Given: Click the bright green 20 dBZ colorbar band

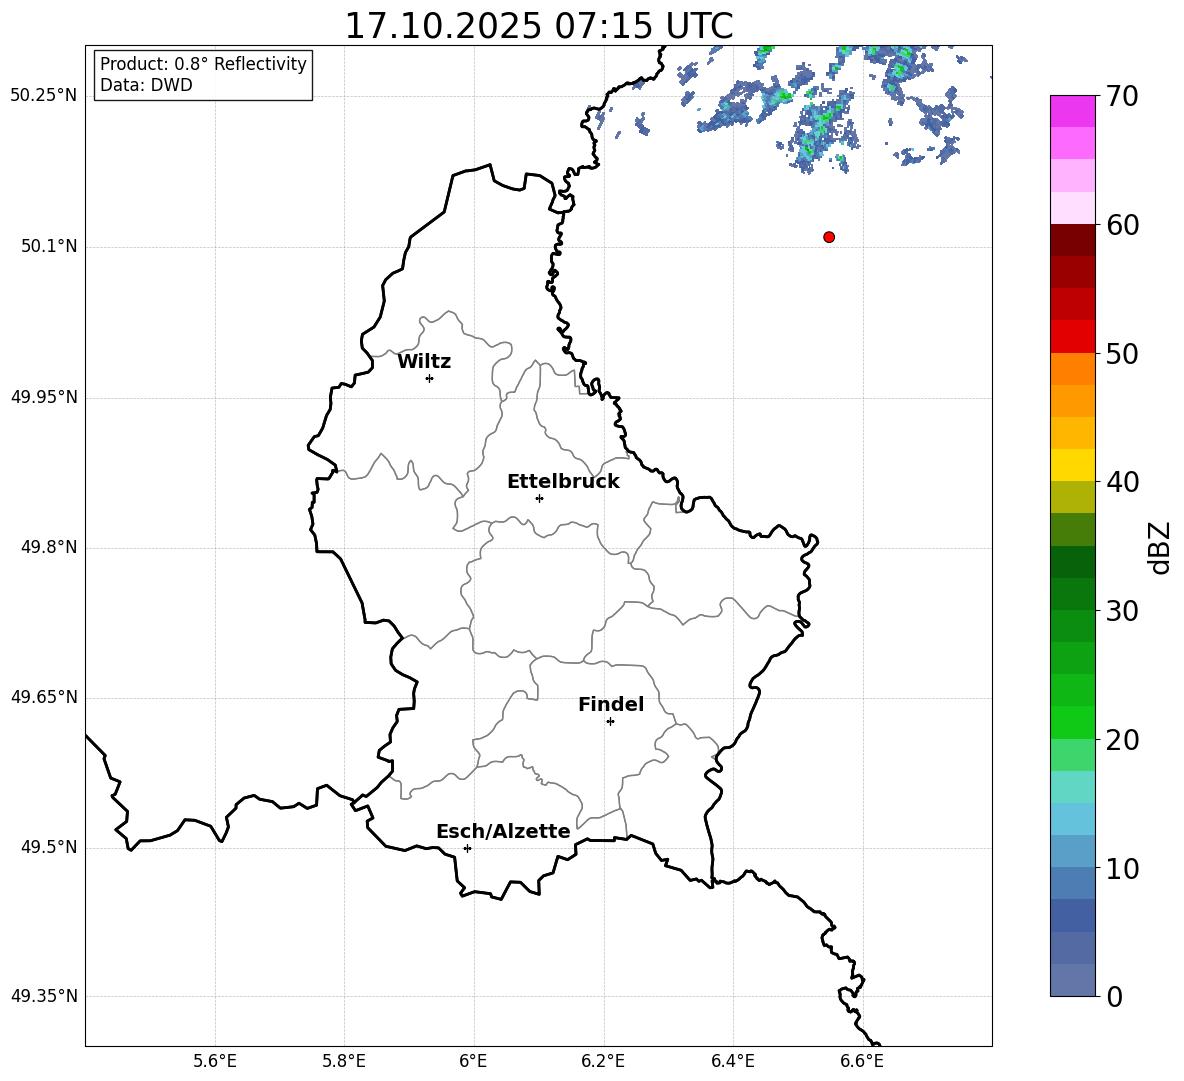Looking at the screenshot, I should coord(1072,722).
